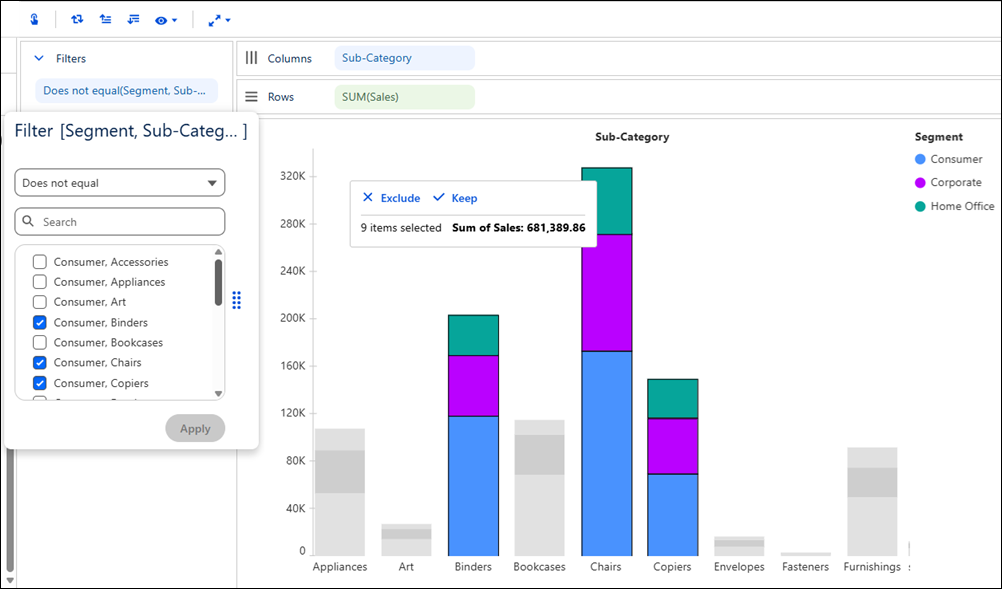Click the Home Office teal legend swatch
The width and height of the screenshot is (1002, 589).
(x=920, y=206)
